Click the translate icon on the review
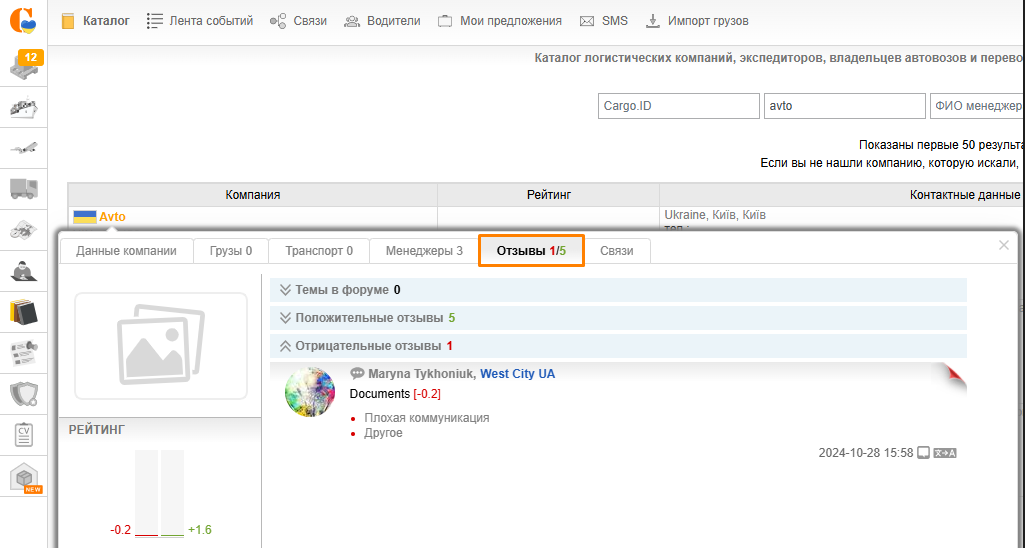This screenshot has height=548, width=1025. pyautogui.click(x=945, y=453)
